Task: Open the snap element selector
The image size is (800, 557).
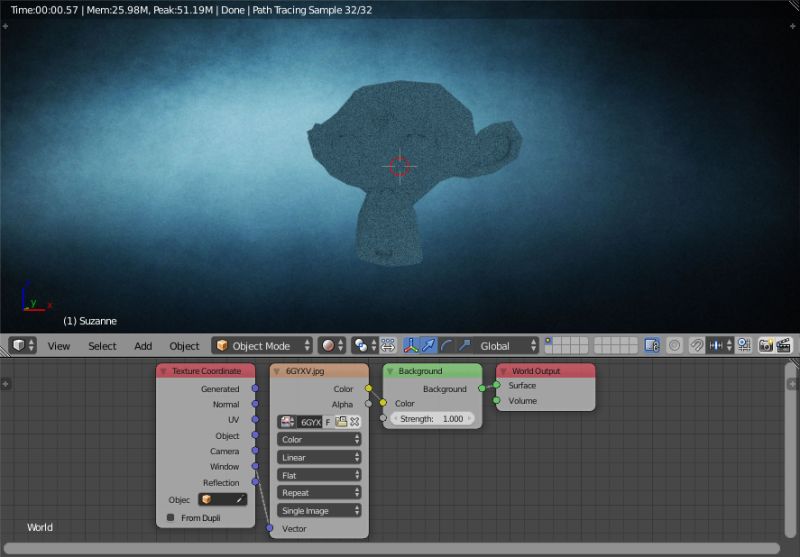Action: [720, 345]
